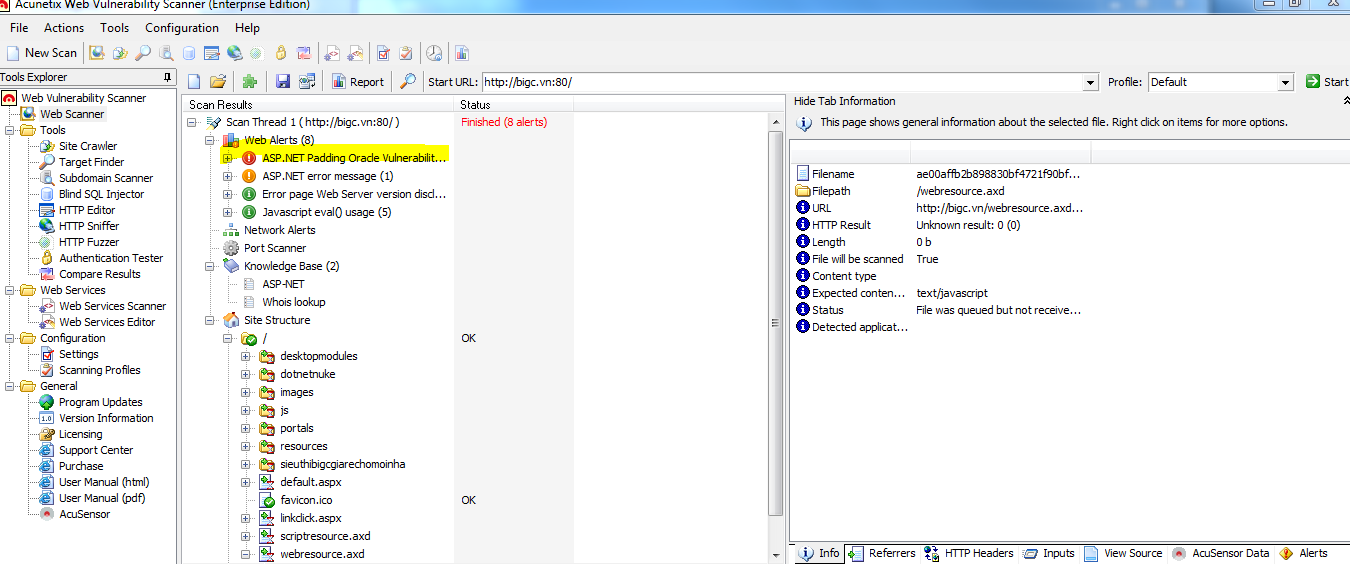Select the Finished (8 alerts) status cell

point(503,122)
